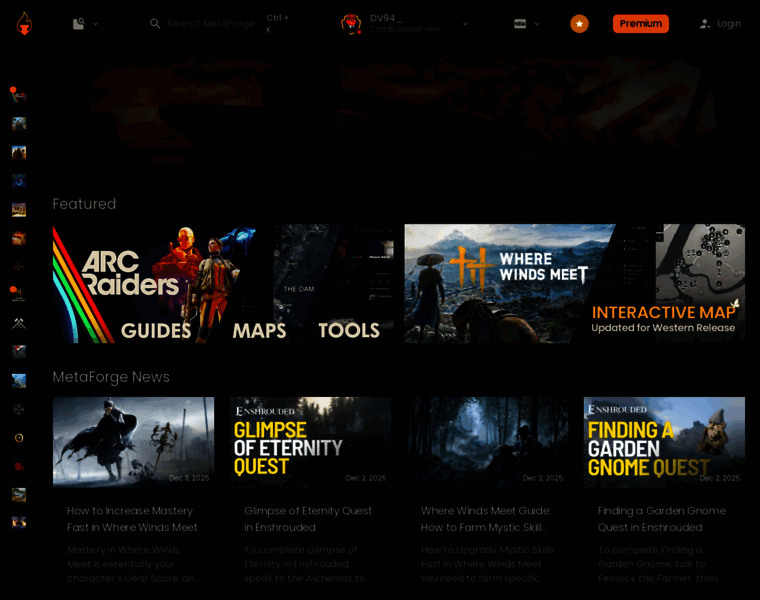Click the Login user icon
760x600 pixels.
pos(705,23)
